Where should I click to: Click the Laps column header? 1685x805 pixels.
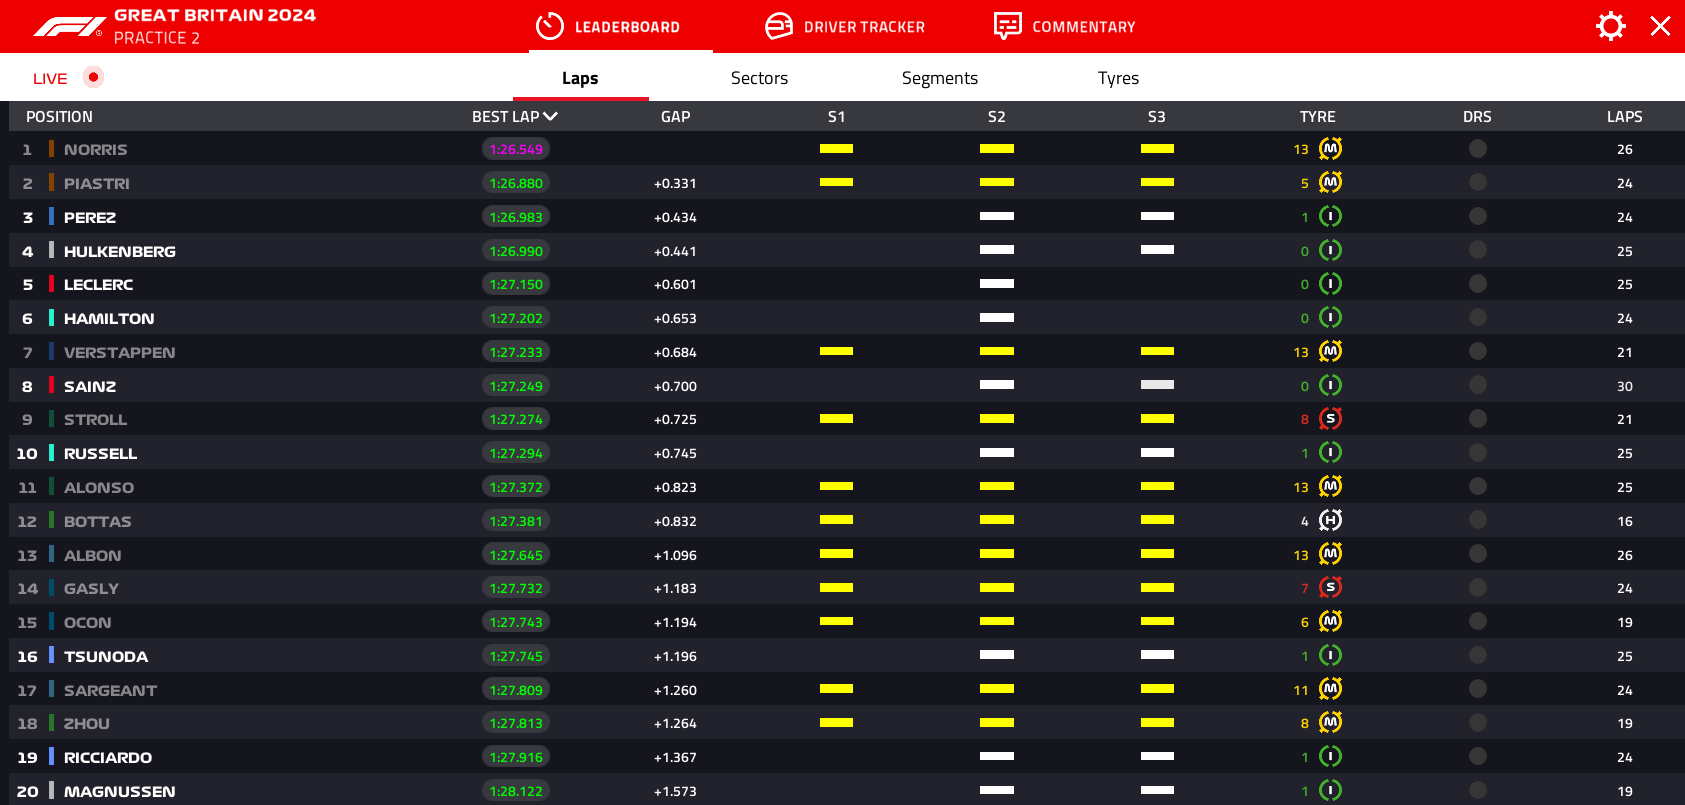[1625, 117]
